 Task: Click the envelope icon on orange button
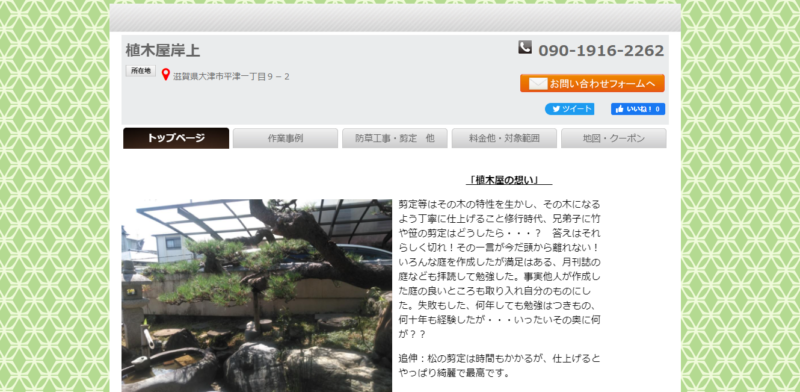(538, 84)
